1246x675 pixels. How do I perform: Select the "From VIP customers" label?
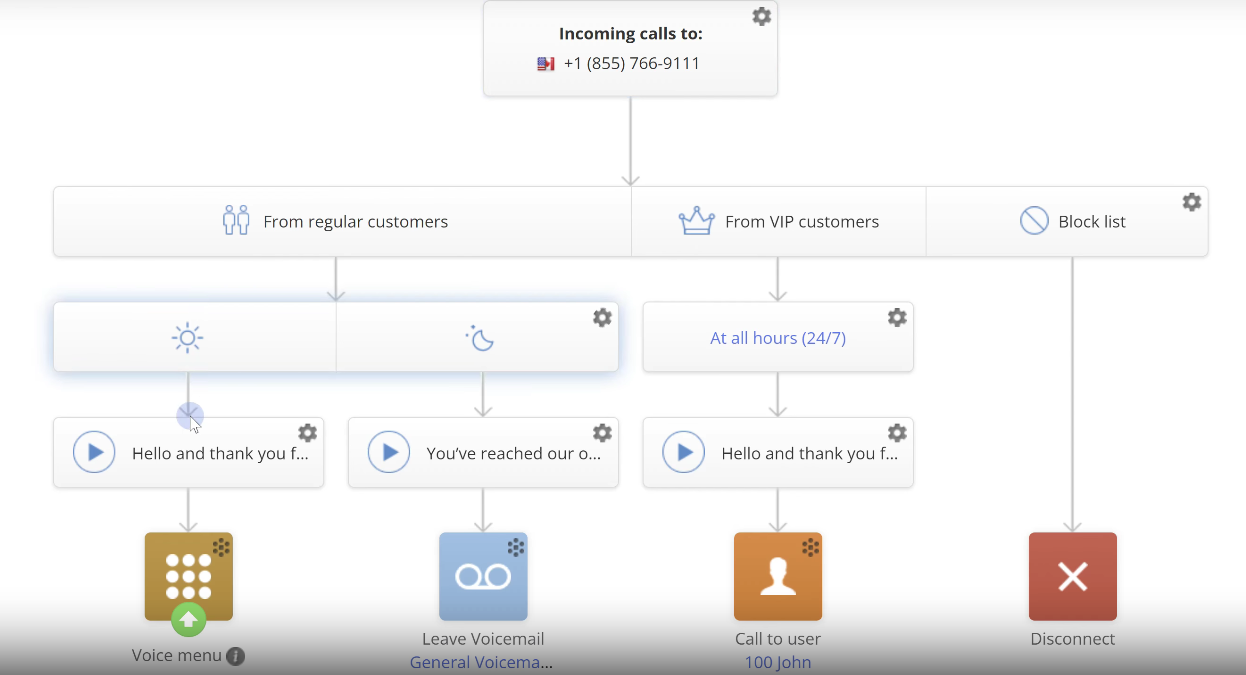click(802, 222)
